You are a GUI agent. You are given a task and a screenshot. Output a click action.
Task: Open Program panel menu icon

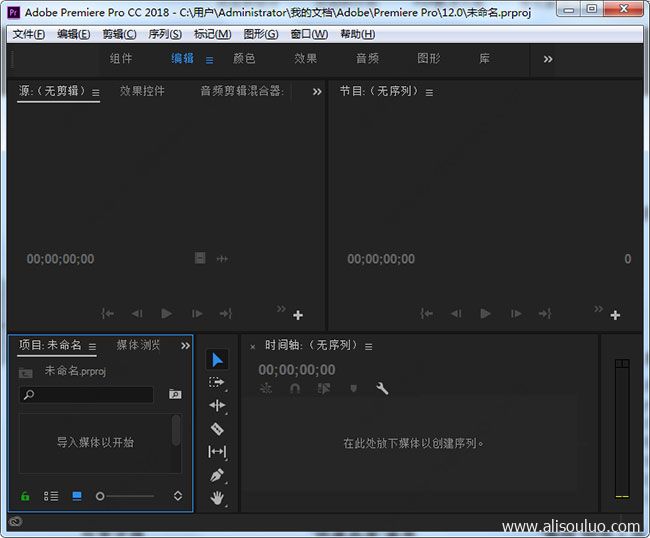coord(429,92)
